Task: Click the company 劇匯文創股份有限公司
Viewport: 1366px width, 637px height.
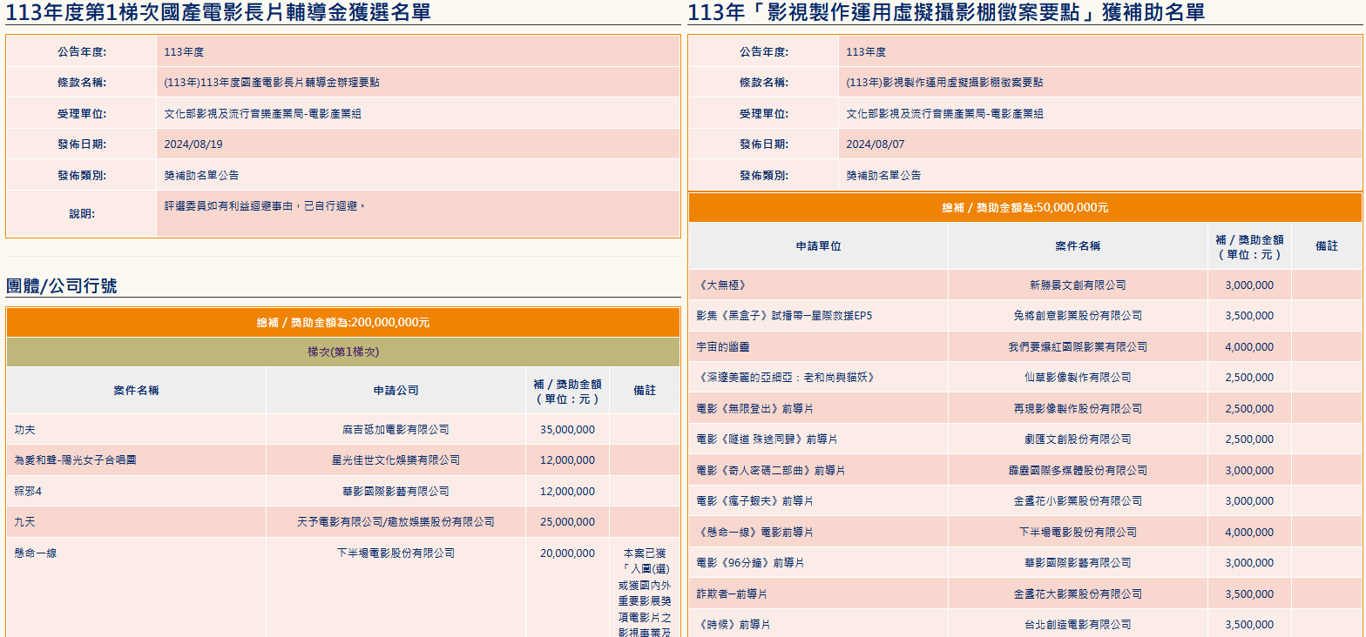Action: point(1078,440)
